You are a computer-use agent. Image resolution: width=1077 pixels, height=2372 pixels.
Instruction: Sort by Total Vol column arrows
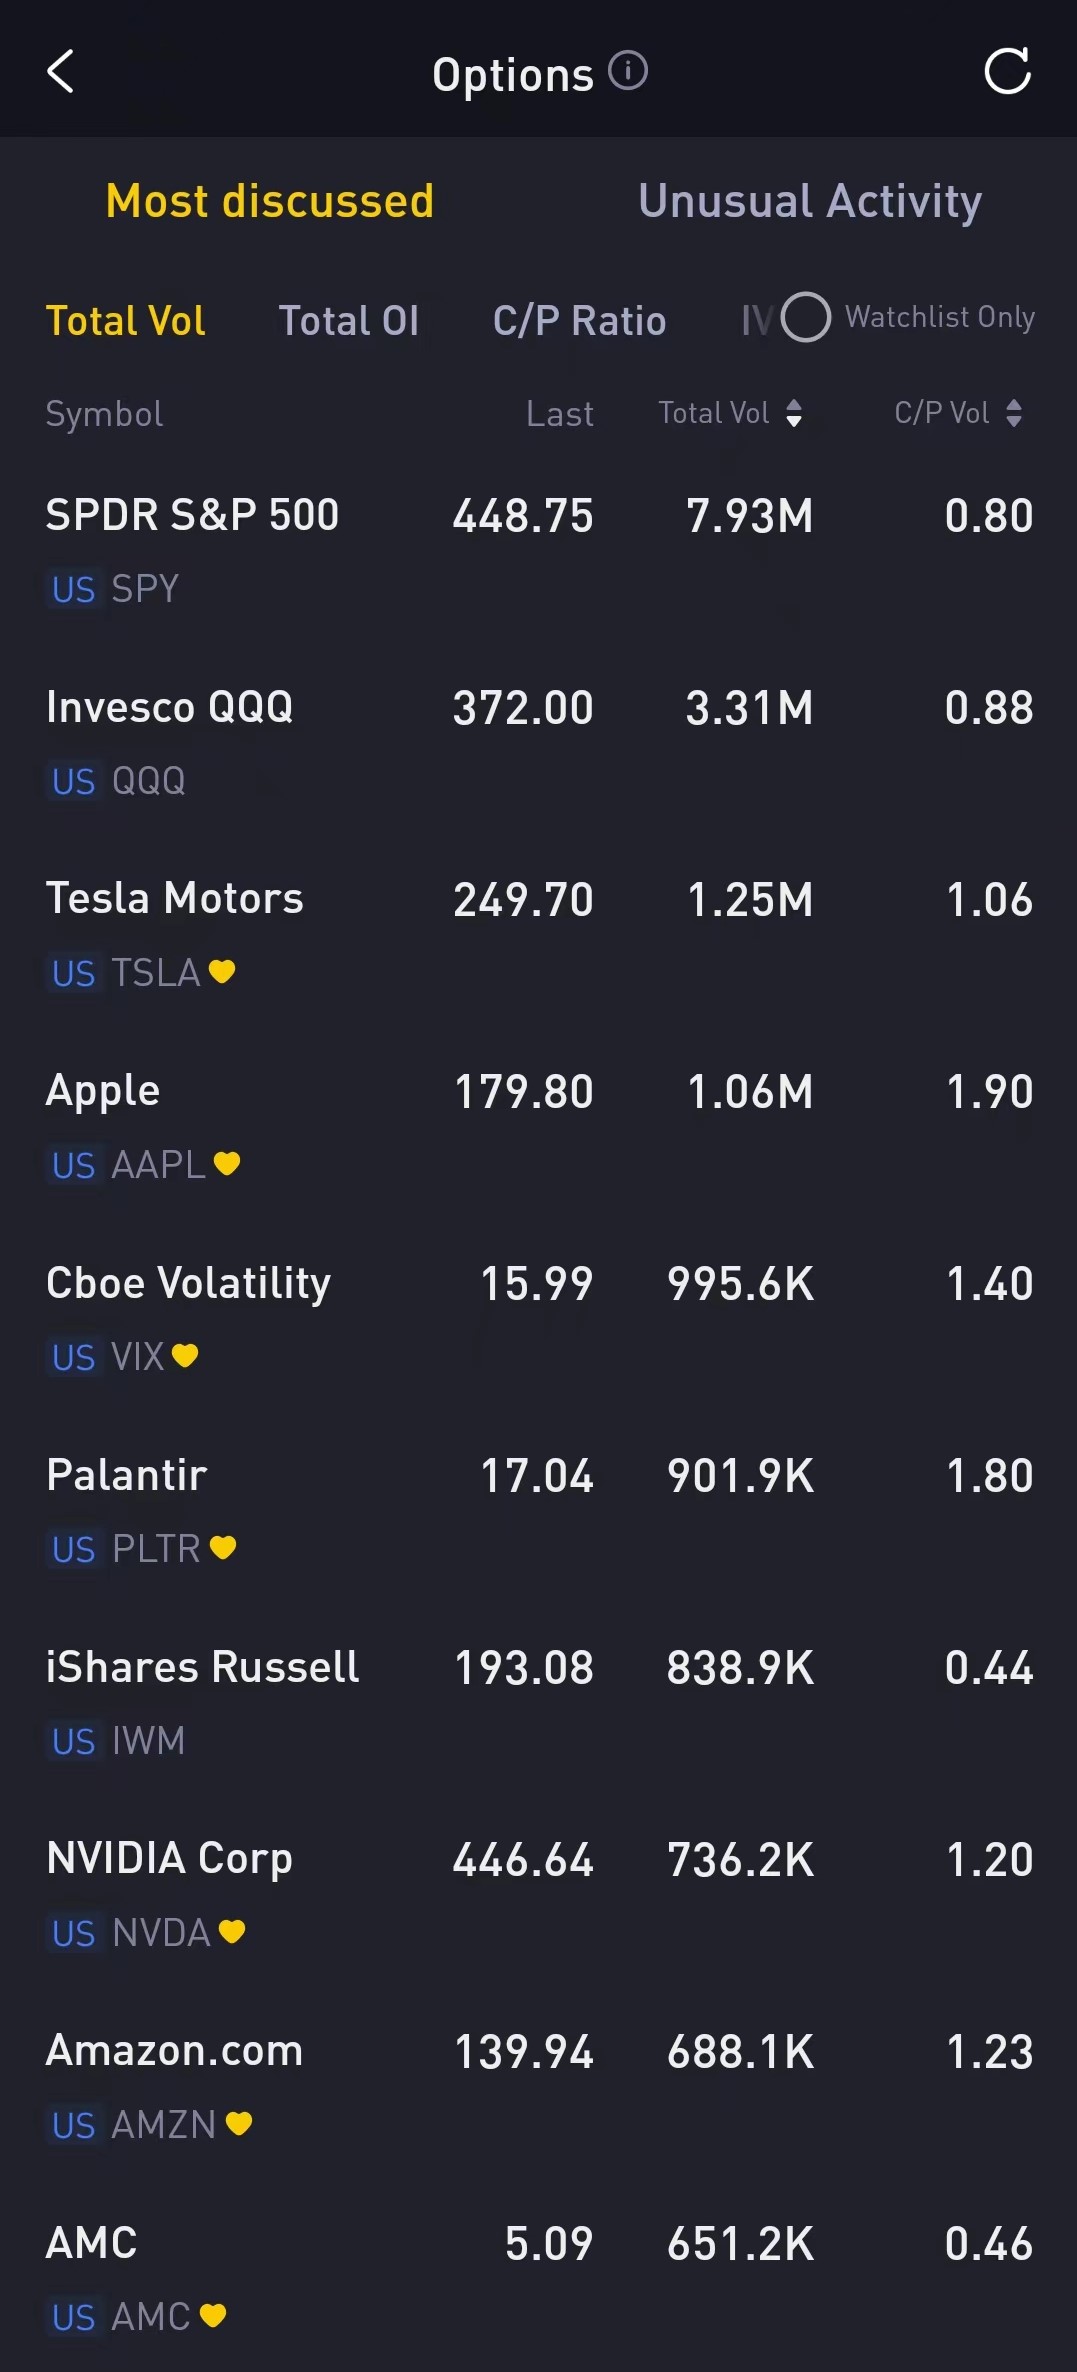point(794,413)
